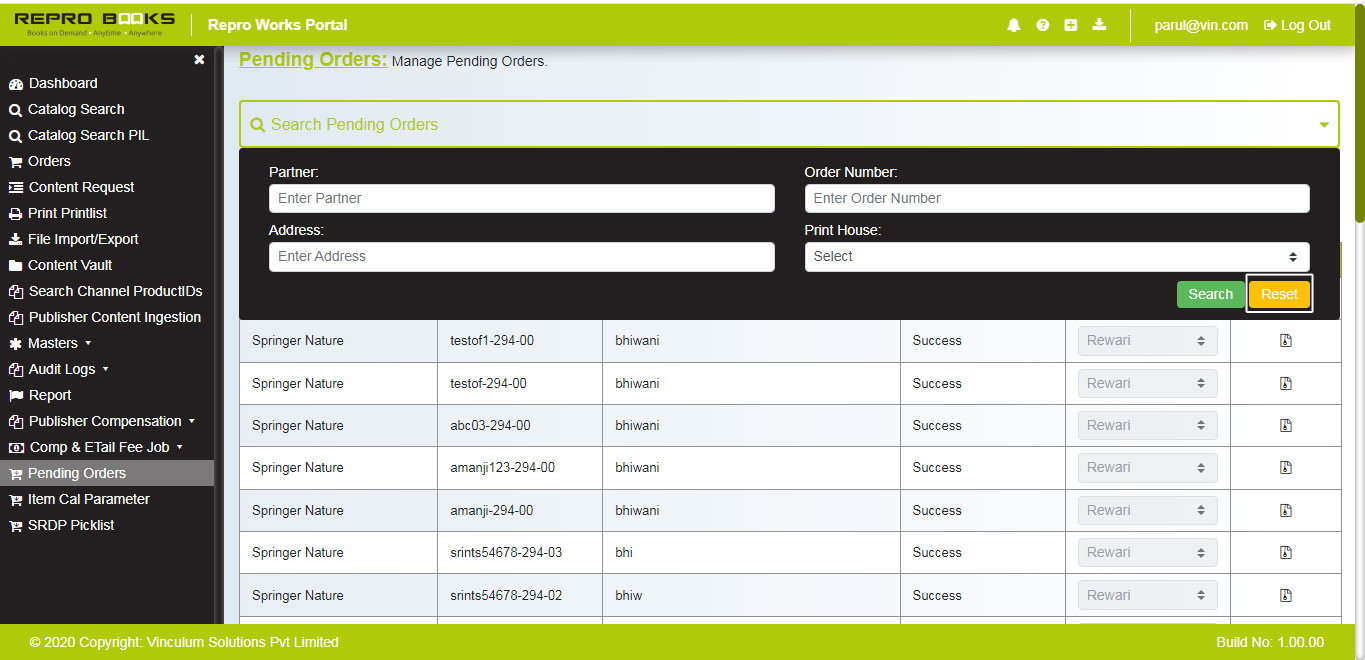Click the document icon on the abc03-294-00 row
Image resolution: width=1365 pixels, height=660 pixels.
tap(1285, 425)
